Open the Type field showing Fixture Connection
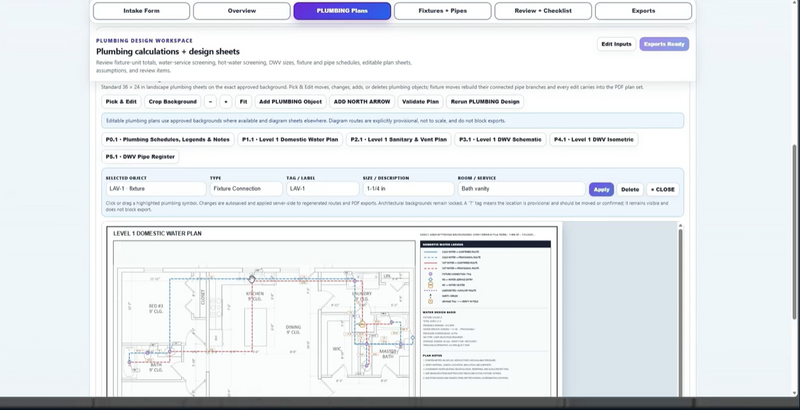The height and width of the screenshot is (410, 800). [246, 189]
